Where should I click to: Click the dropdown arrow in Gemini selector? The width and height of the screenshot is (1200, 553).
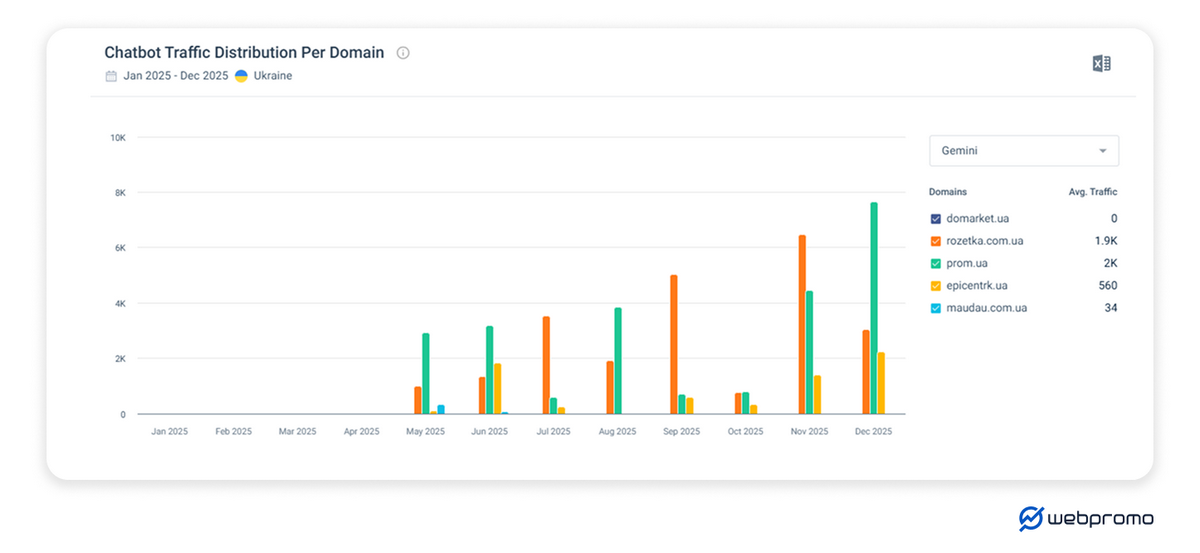pyautogui.click(x=1103, y=151)
